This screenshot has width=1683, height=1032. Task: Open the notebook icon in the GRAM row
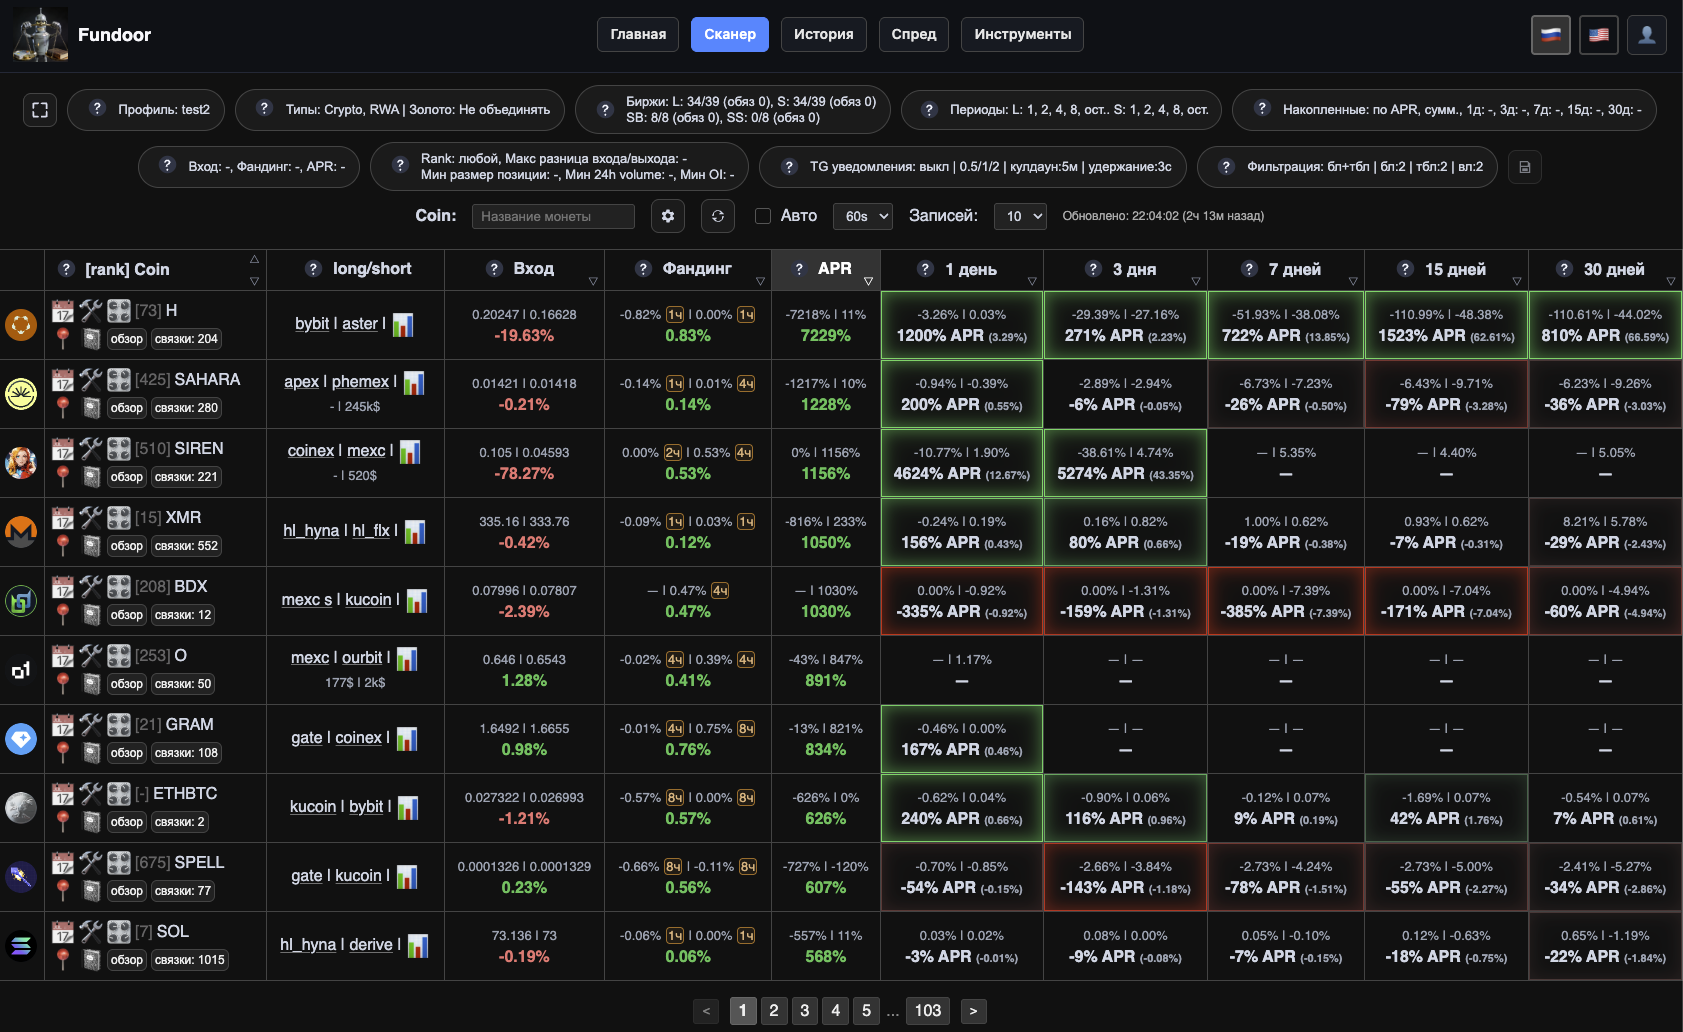(91, 753)
